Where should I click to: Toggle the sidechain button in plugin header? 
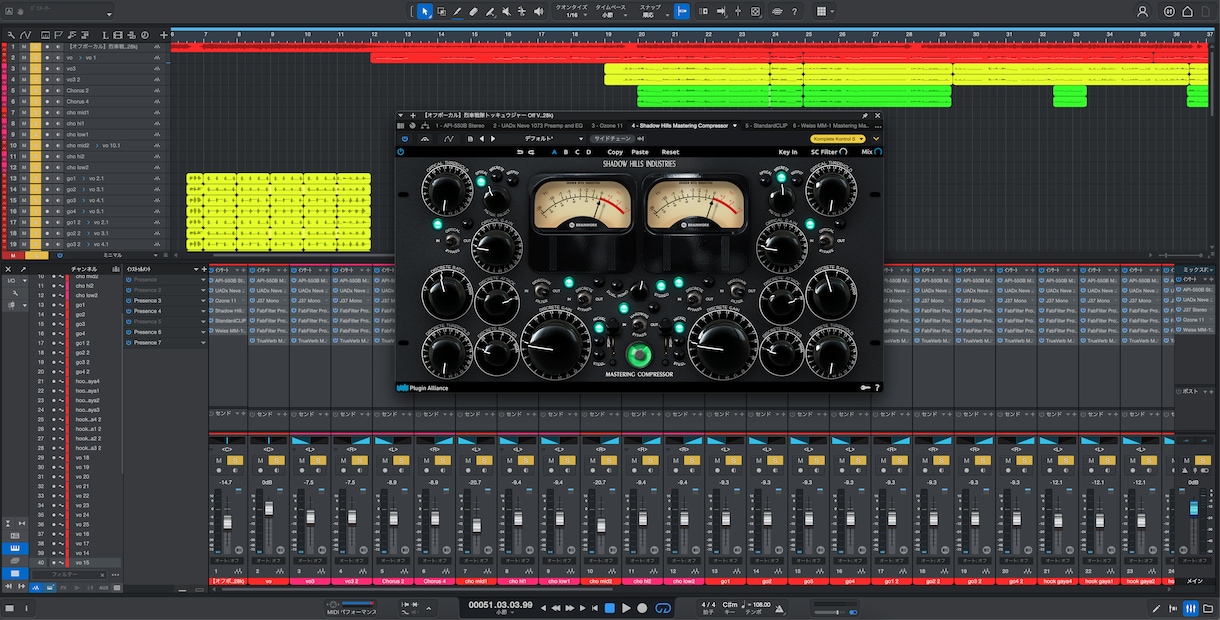(612, 139)
